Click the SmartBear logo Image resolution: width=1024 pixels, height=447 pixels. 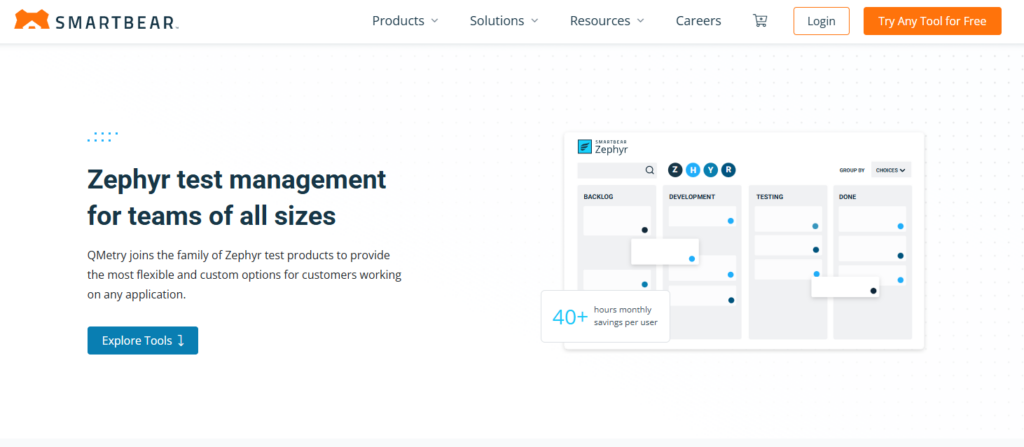(97, 20)
